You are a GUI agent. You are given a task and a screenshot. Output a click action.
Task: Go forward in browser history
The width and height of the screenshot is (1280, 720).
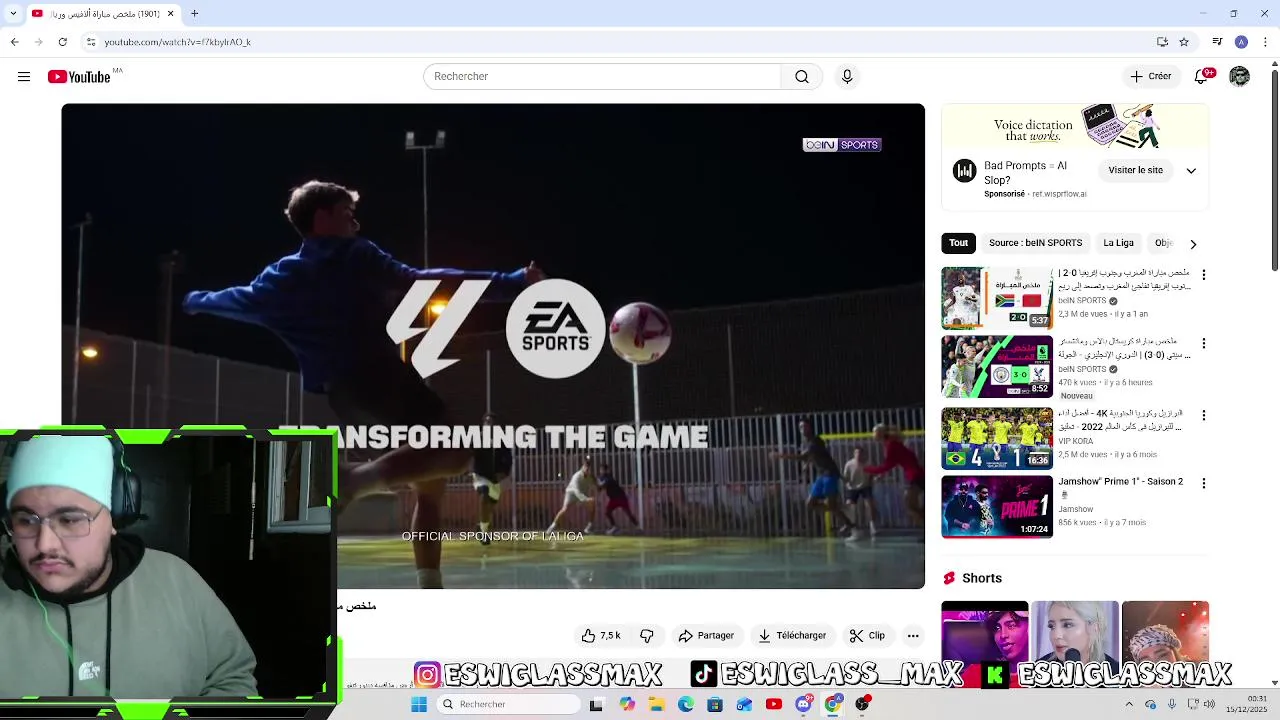[x=38, y=42]
